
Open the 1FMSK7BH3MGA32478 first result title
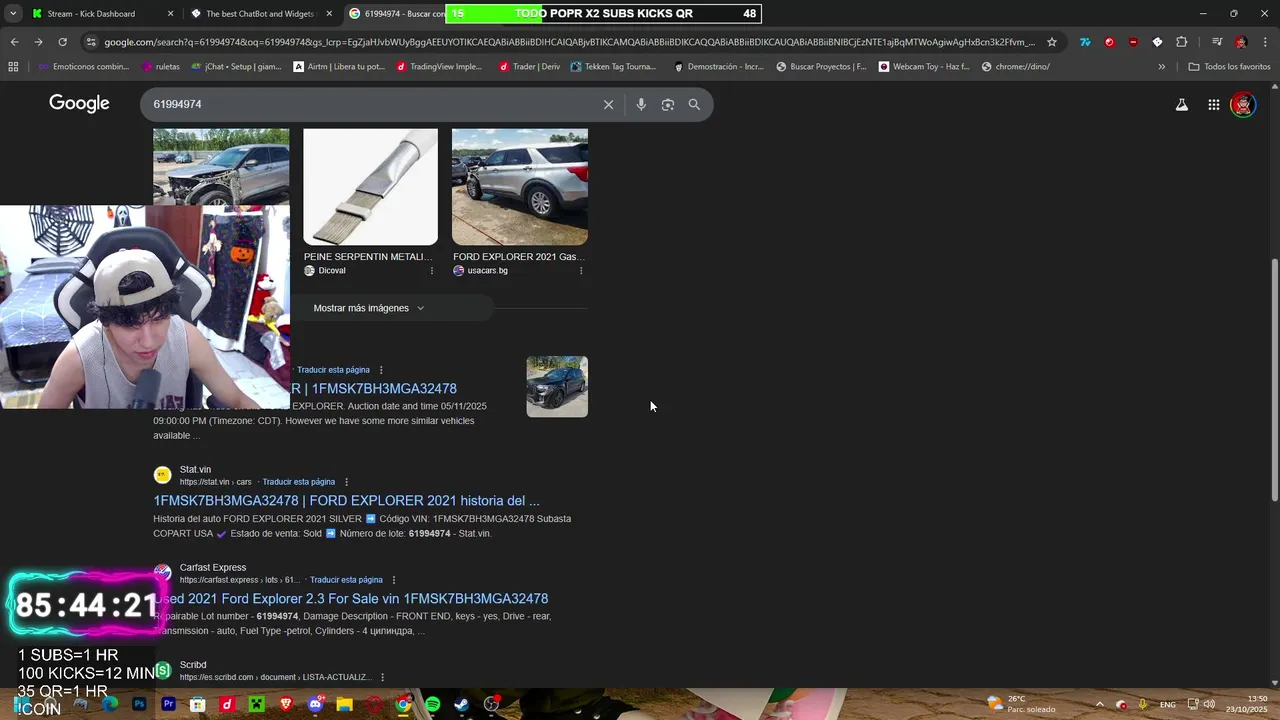coord(374,389)
